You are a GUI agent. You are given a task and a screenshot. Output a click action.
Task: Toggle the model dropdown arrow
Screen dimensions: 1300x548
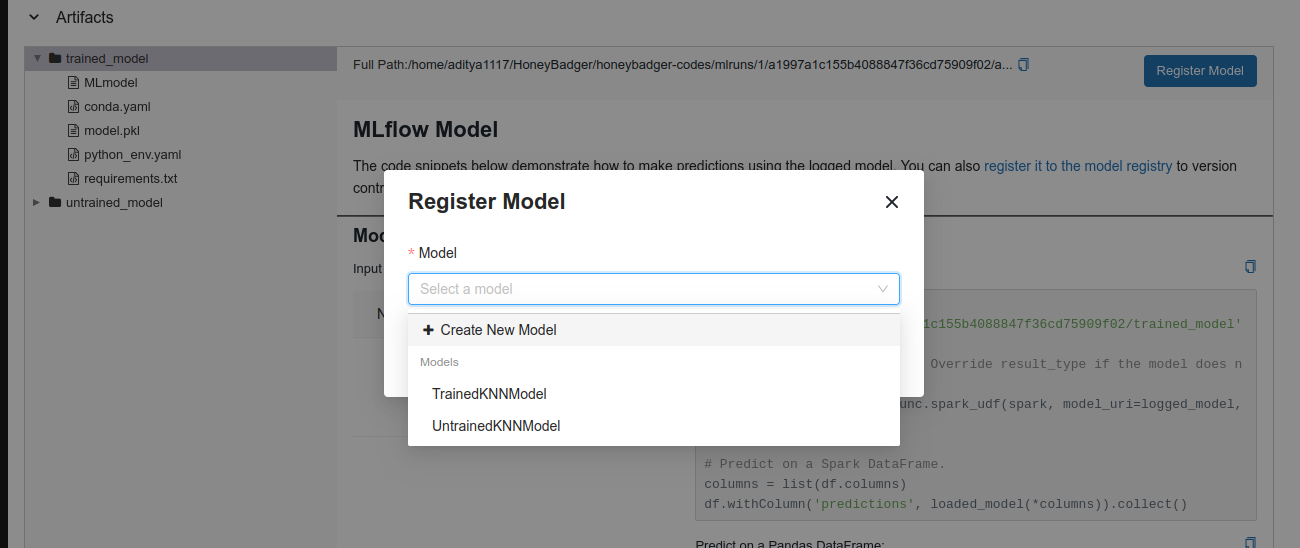[883, 289]
